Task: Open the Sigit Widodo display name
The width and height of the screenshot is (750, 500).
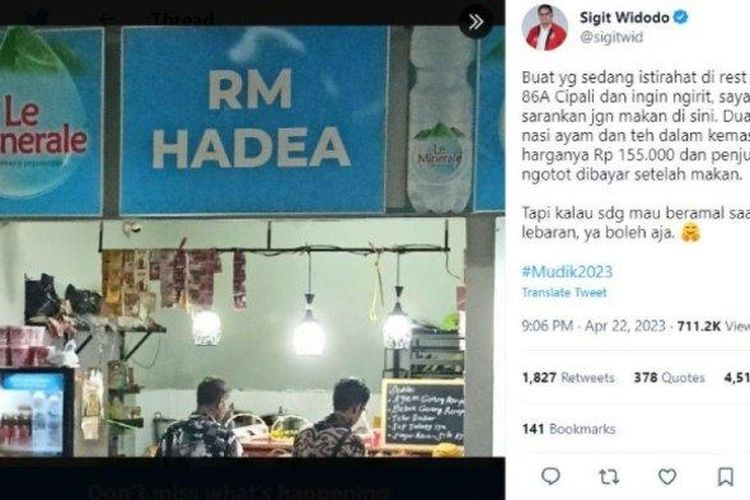Action: [x=624, y=18]
